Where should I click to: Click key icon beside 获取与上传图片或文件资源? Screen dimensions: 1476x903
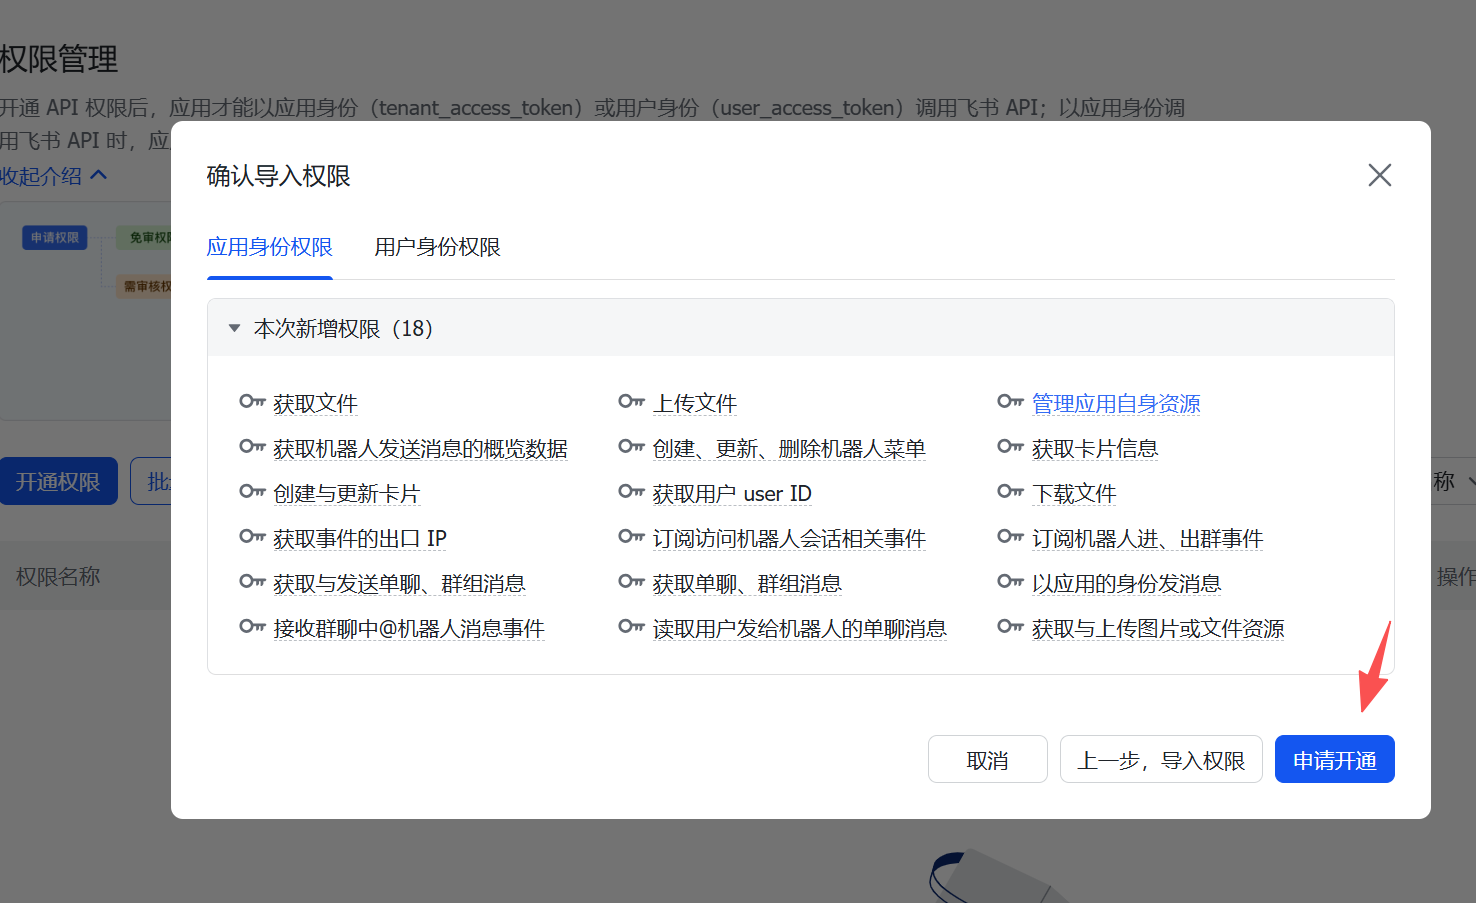click(1010, 627)
